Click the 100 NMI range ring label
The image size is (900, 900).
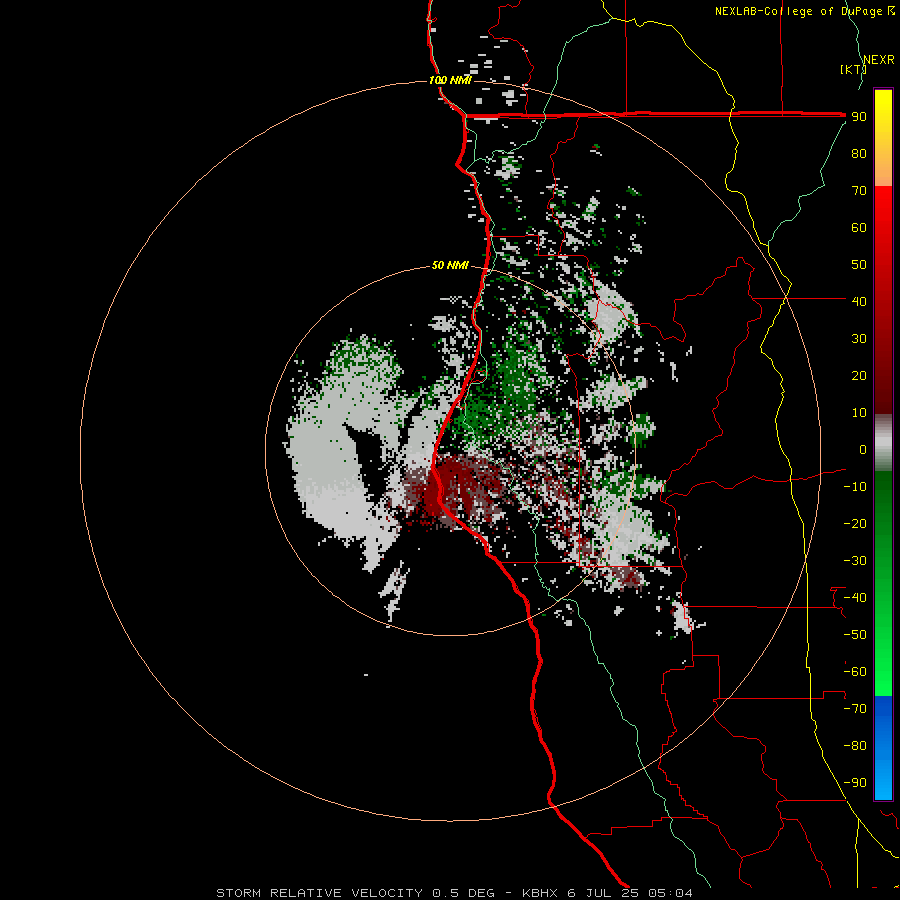(x=450, y=80)
